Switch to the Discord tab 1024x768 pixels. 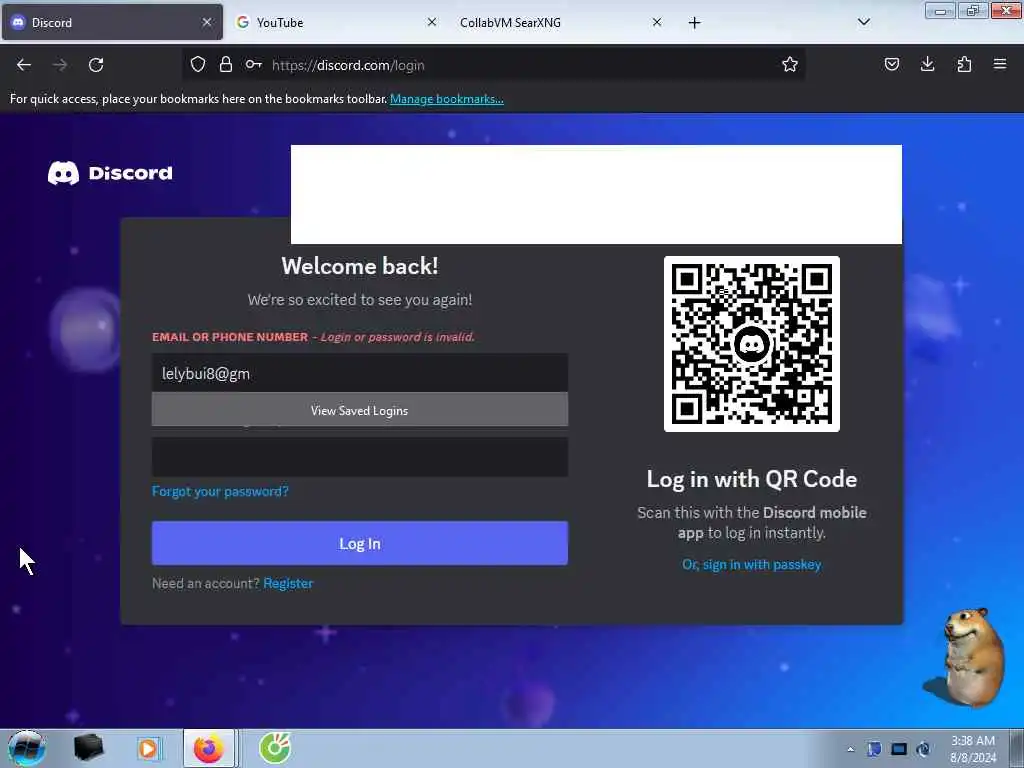click(112, 22)
